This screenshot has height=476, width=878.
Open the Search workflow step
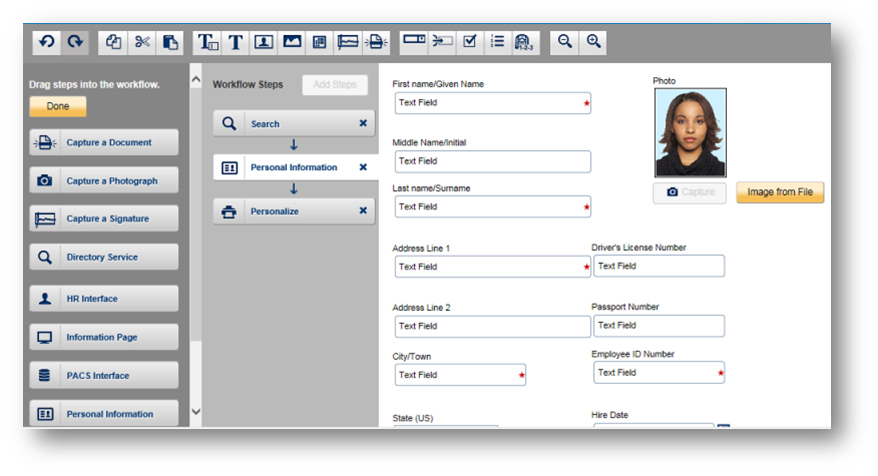294,123
